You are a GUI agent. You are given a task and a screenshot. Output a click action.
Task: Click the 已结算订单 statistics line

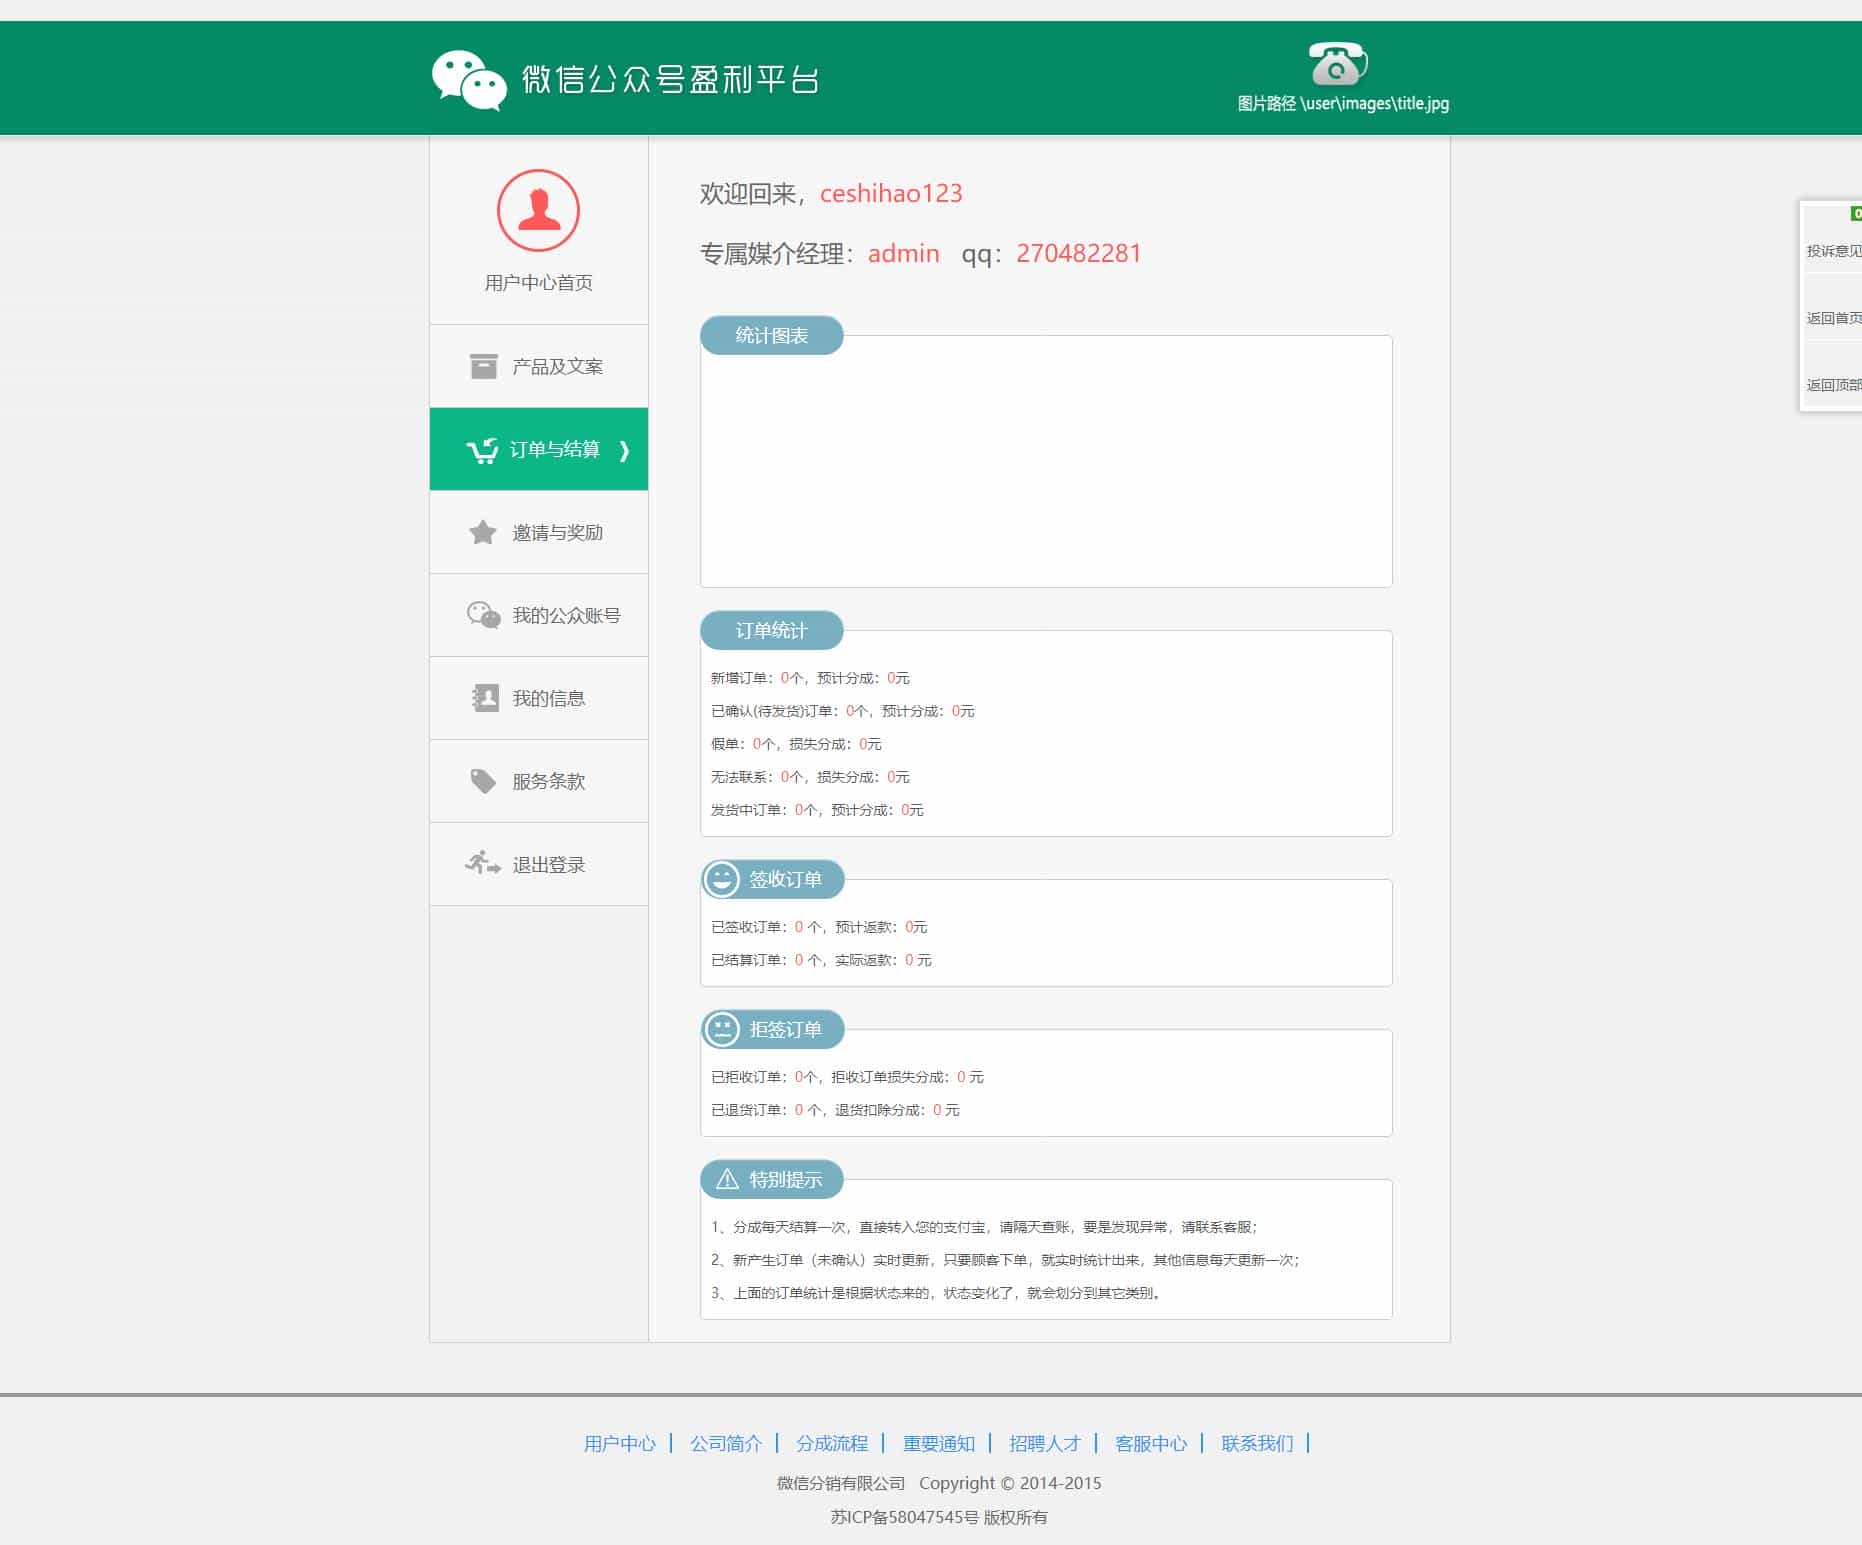click(821, 960)
